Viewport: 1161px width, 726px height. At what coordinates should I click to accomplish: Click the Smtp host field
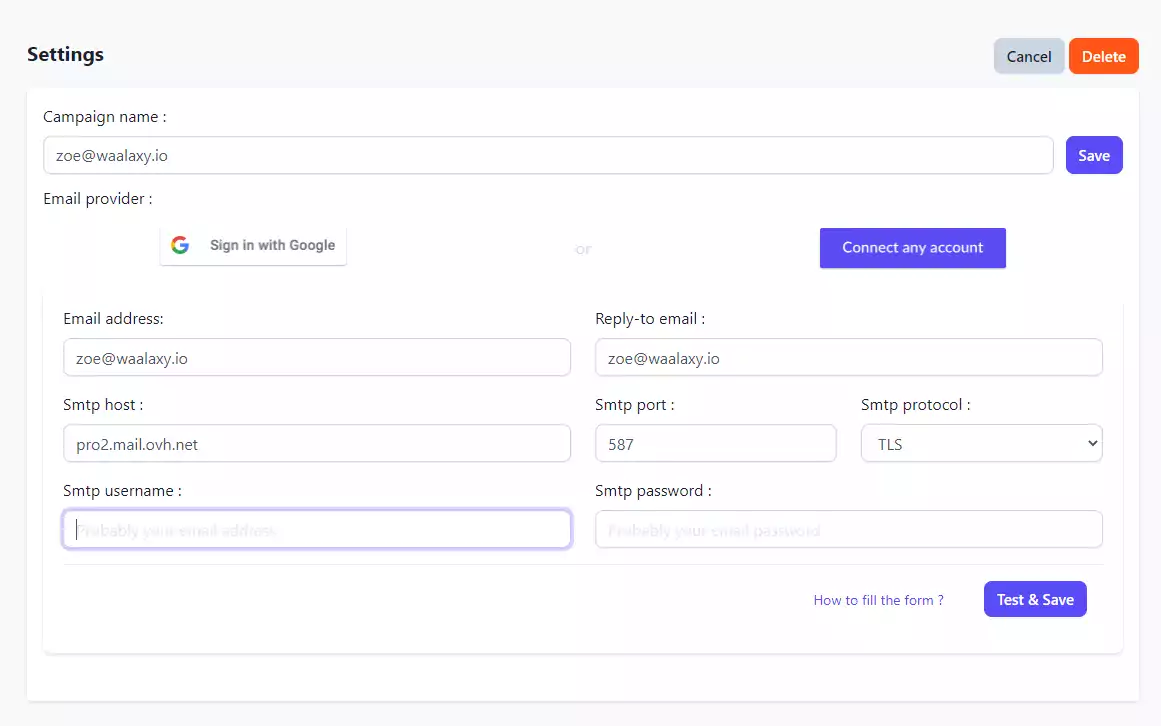pos(316,444)
